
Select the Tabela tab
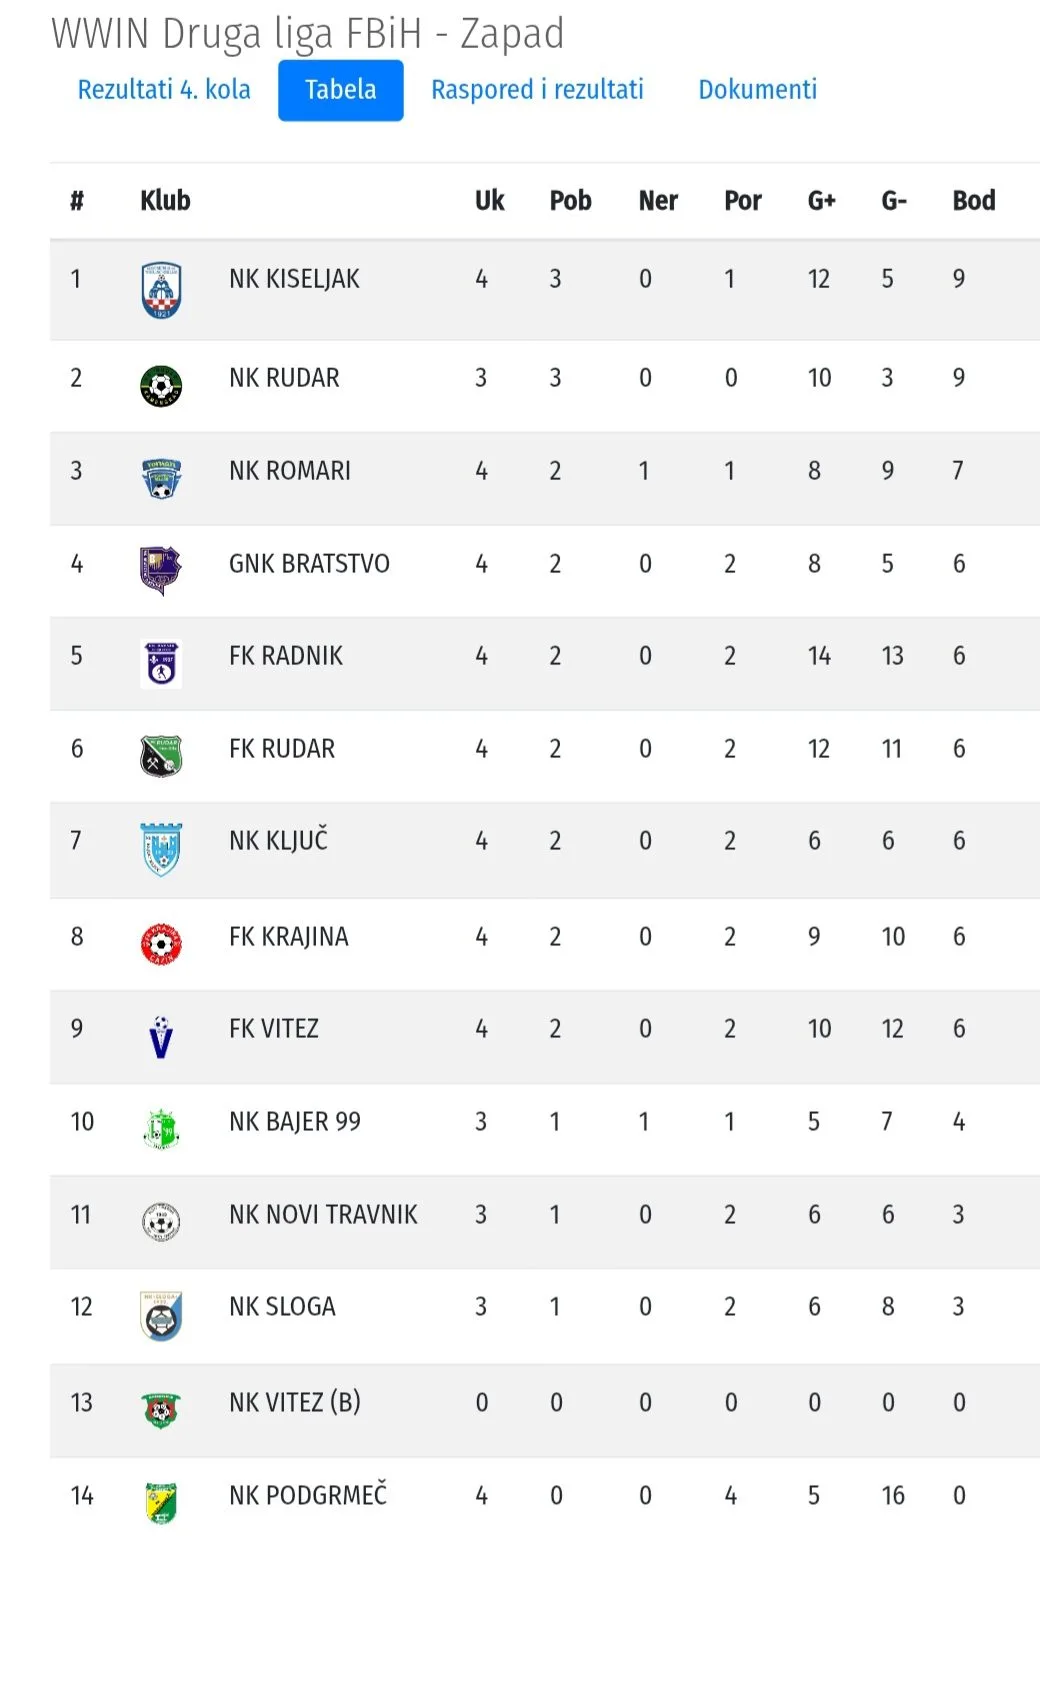coord(341,90)
